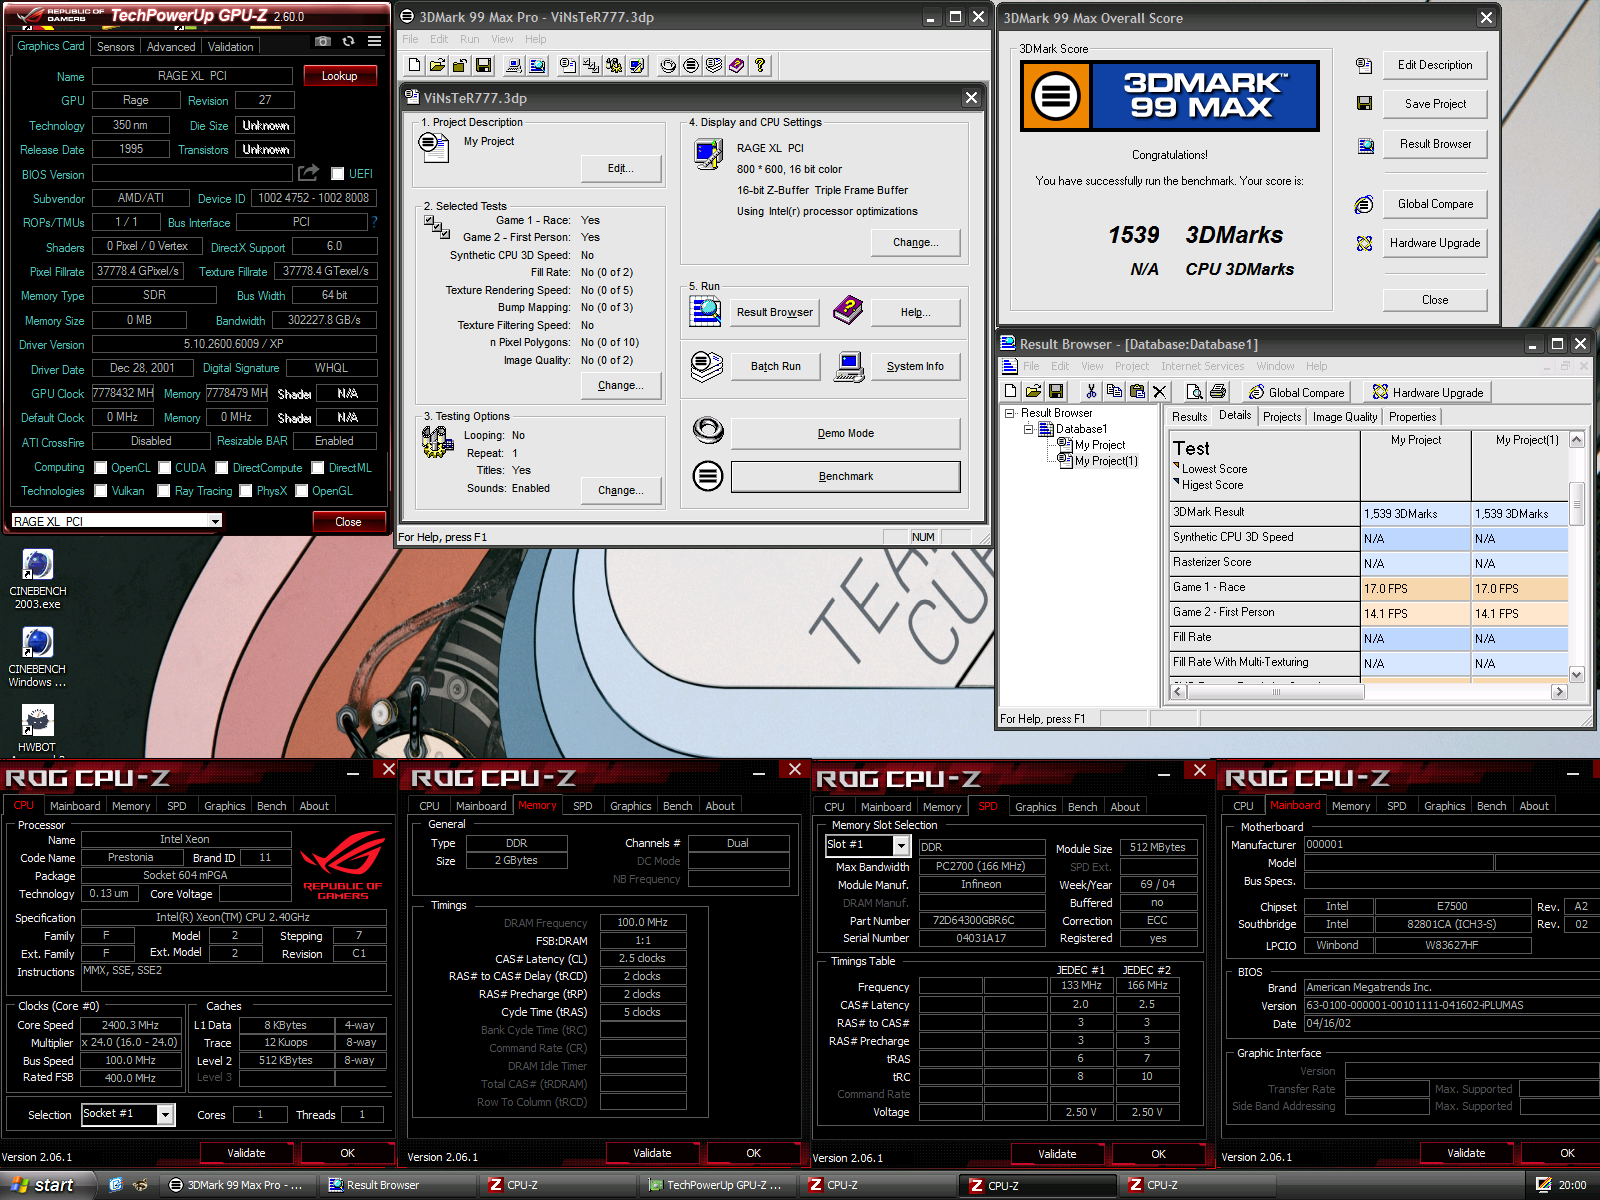
Task: Click the GPU-Z screenshot camera icon
Action: (x=323, y=41)
